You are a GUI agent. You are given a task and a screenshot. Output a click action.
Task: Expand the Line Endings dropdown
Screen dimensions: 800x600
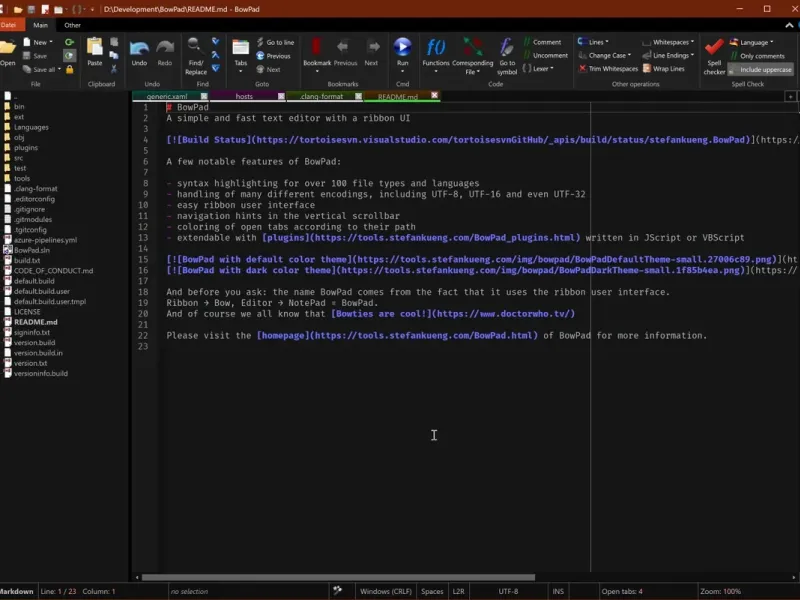tap(670, 56)
